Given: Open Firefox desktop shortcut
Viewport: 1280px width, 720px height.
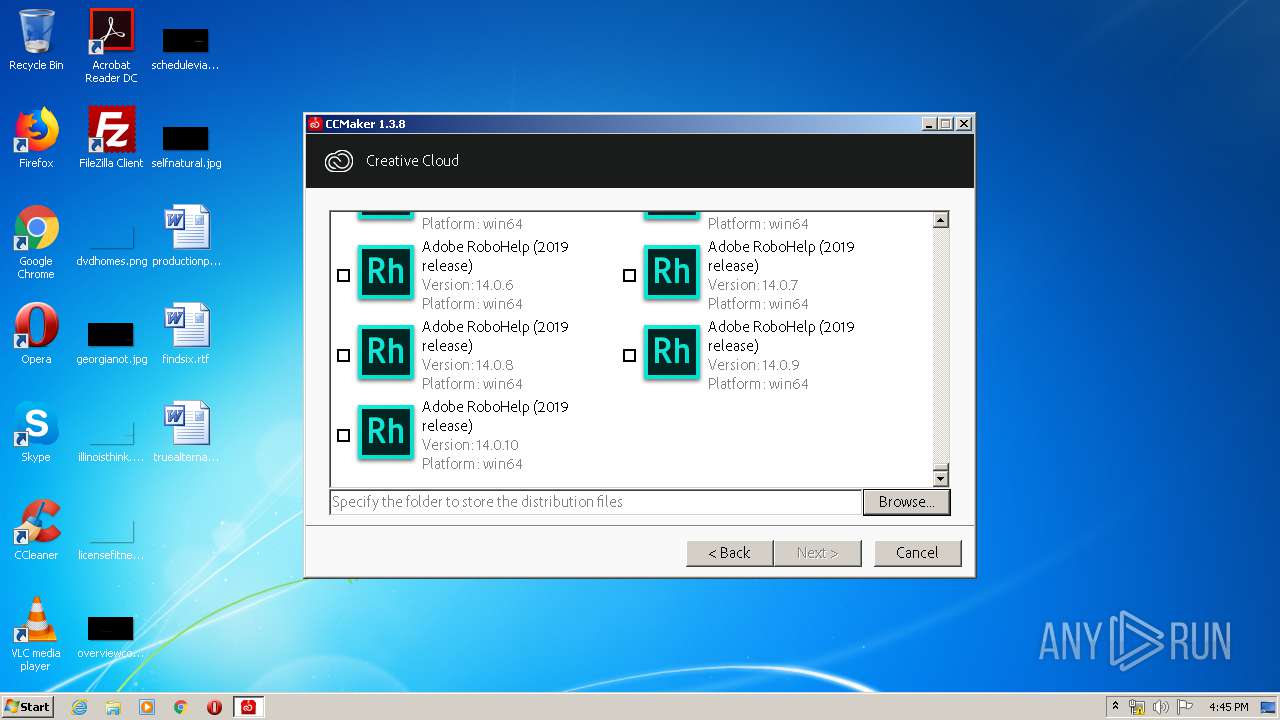Looking at the screenshot, I should coord(36,138).
